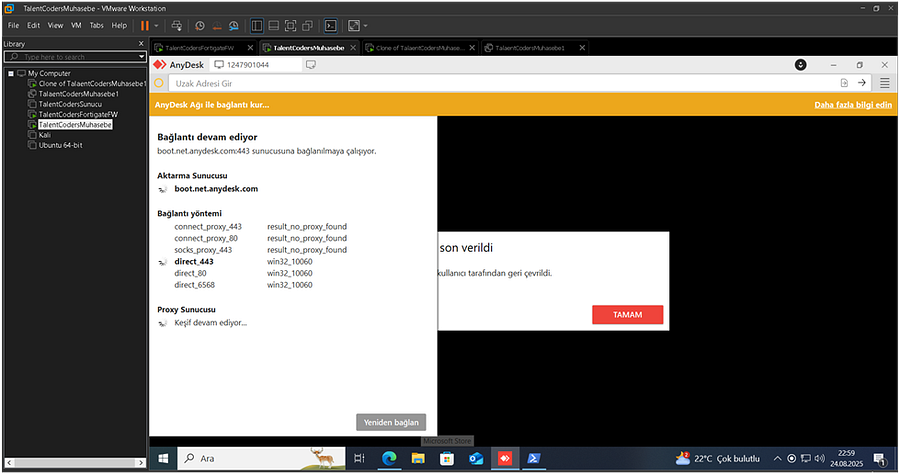
Task: Switch to Unity mode
Action: tap(308, 26)
